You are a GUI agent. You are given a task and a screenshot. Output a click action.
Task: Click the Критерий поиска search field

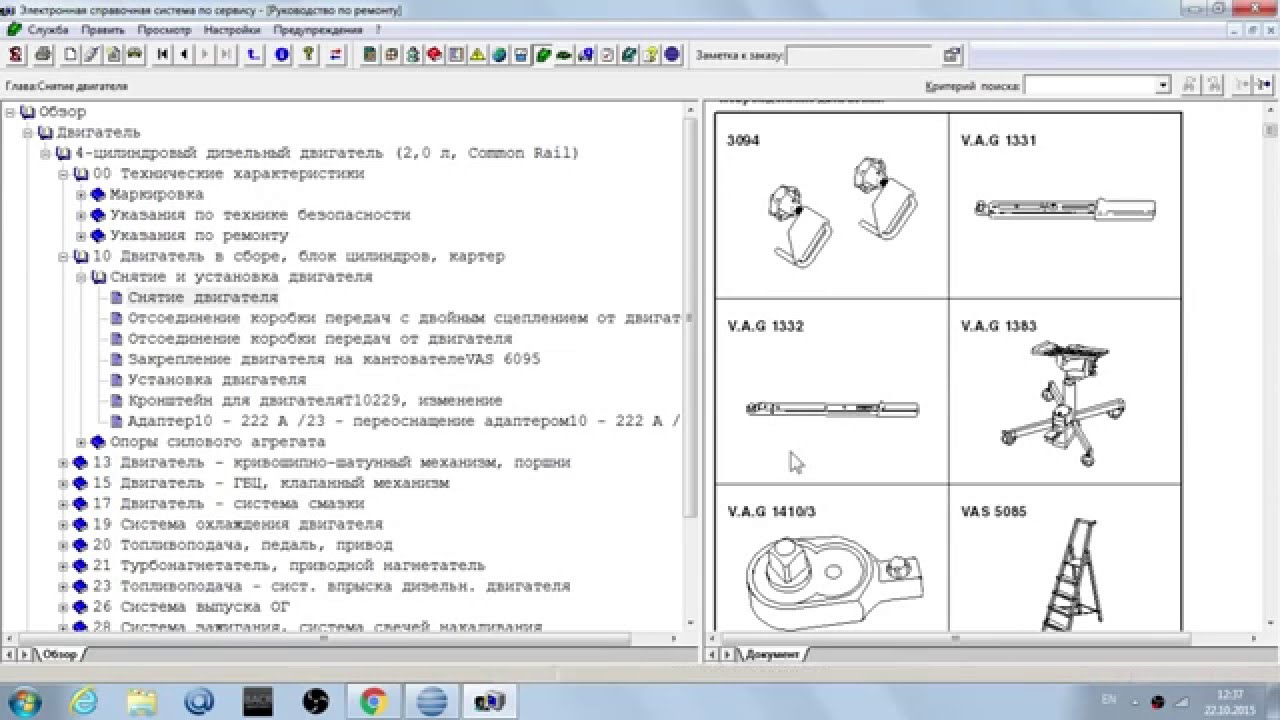click(1089, 86)
